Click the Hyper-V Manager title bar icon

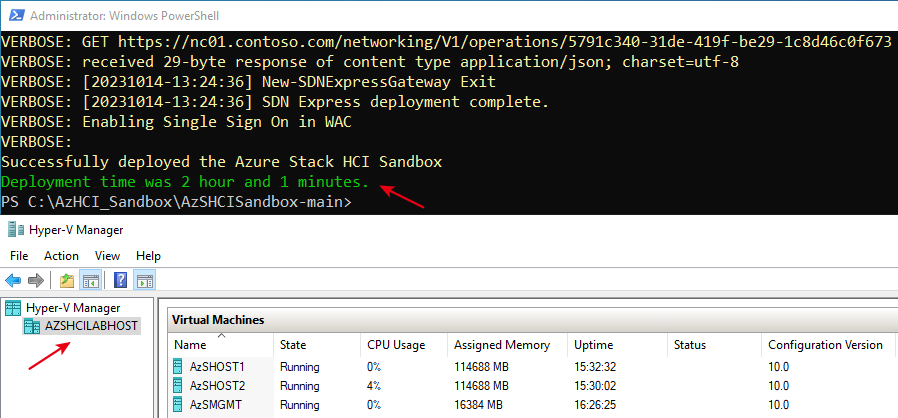[x=12, y=230]
